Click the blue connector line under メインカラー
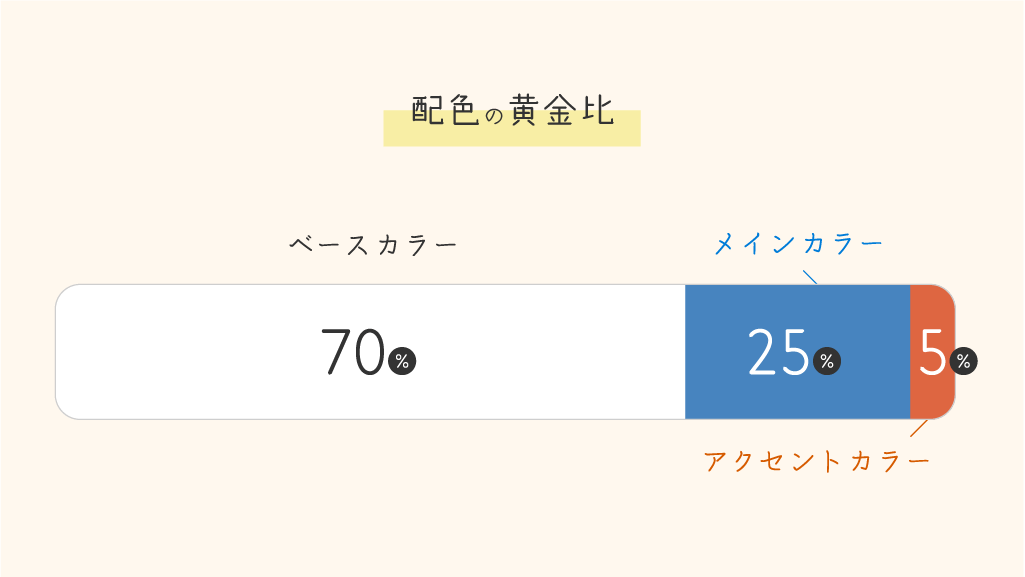 (x=810, y=276)
